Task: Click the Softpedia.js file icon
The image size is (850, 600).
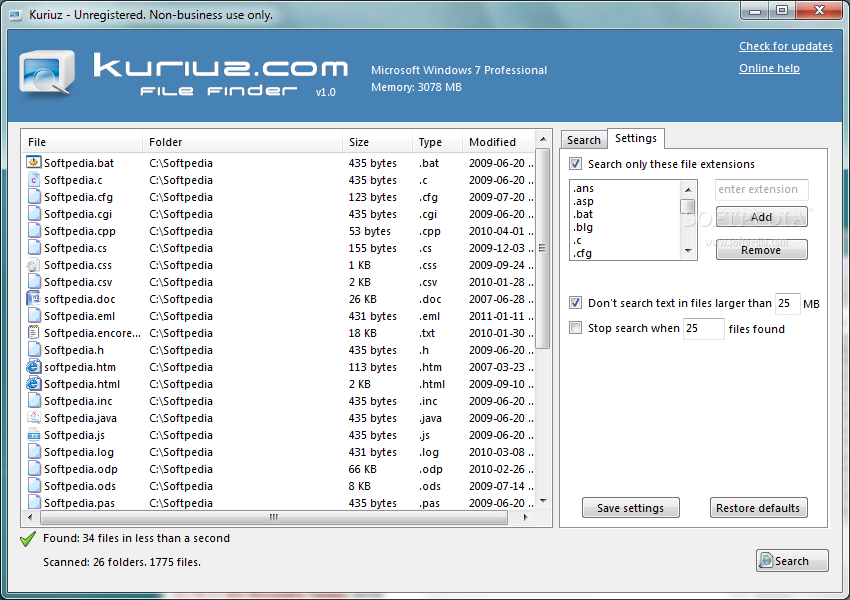Action: tap(34, 434)
